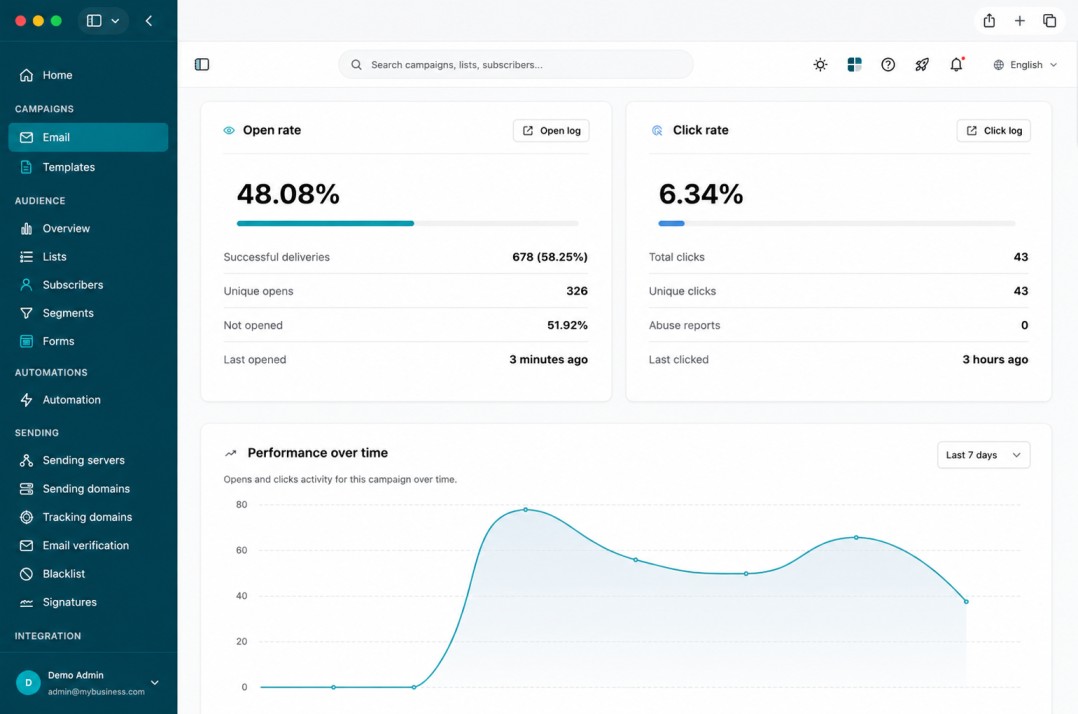Open the English language dropdown

1025,65
